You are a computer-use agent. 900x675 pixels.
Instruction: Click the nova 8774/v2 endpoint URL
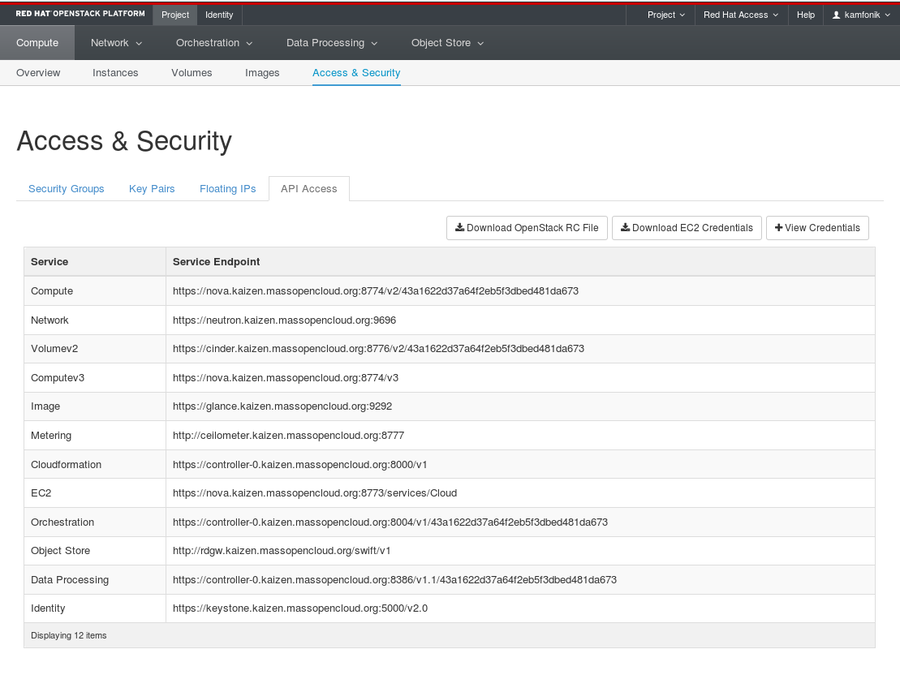tap(375, 291)
